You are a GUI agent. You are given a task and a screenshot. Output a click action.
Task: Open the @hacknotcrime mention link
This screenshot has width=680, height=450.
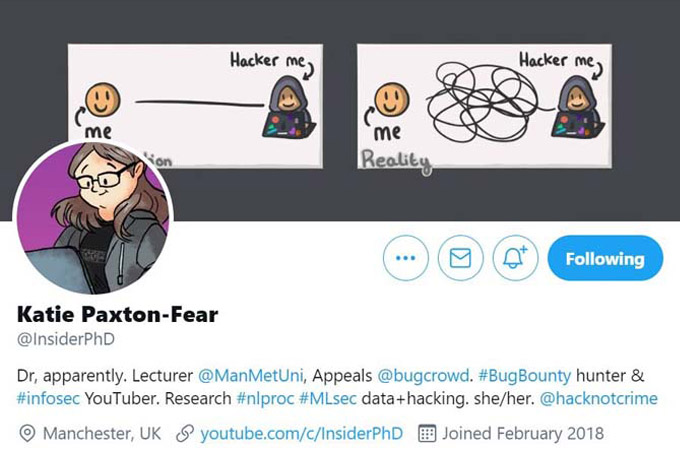click(598, 398)
